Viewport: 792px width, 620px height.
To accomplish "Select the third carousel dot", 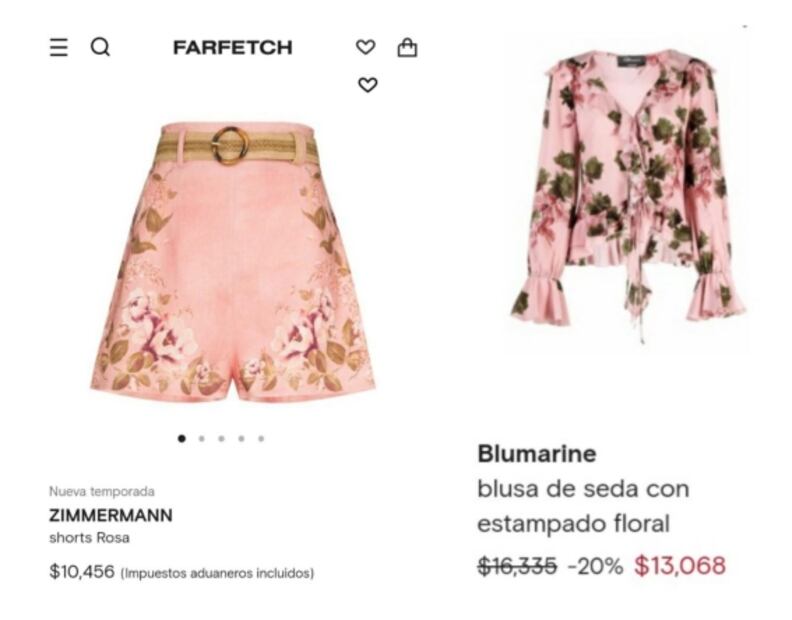I will click(221, 439).
